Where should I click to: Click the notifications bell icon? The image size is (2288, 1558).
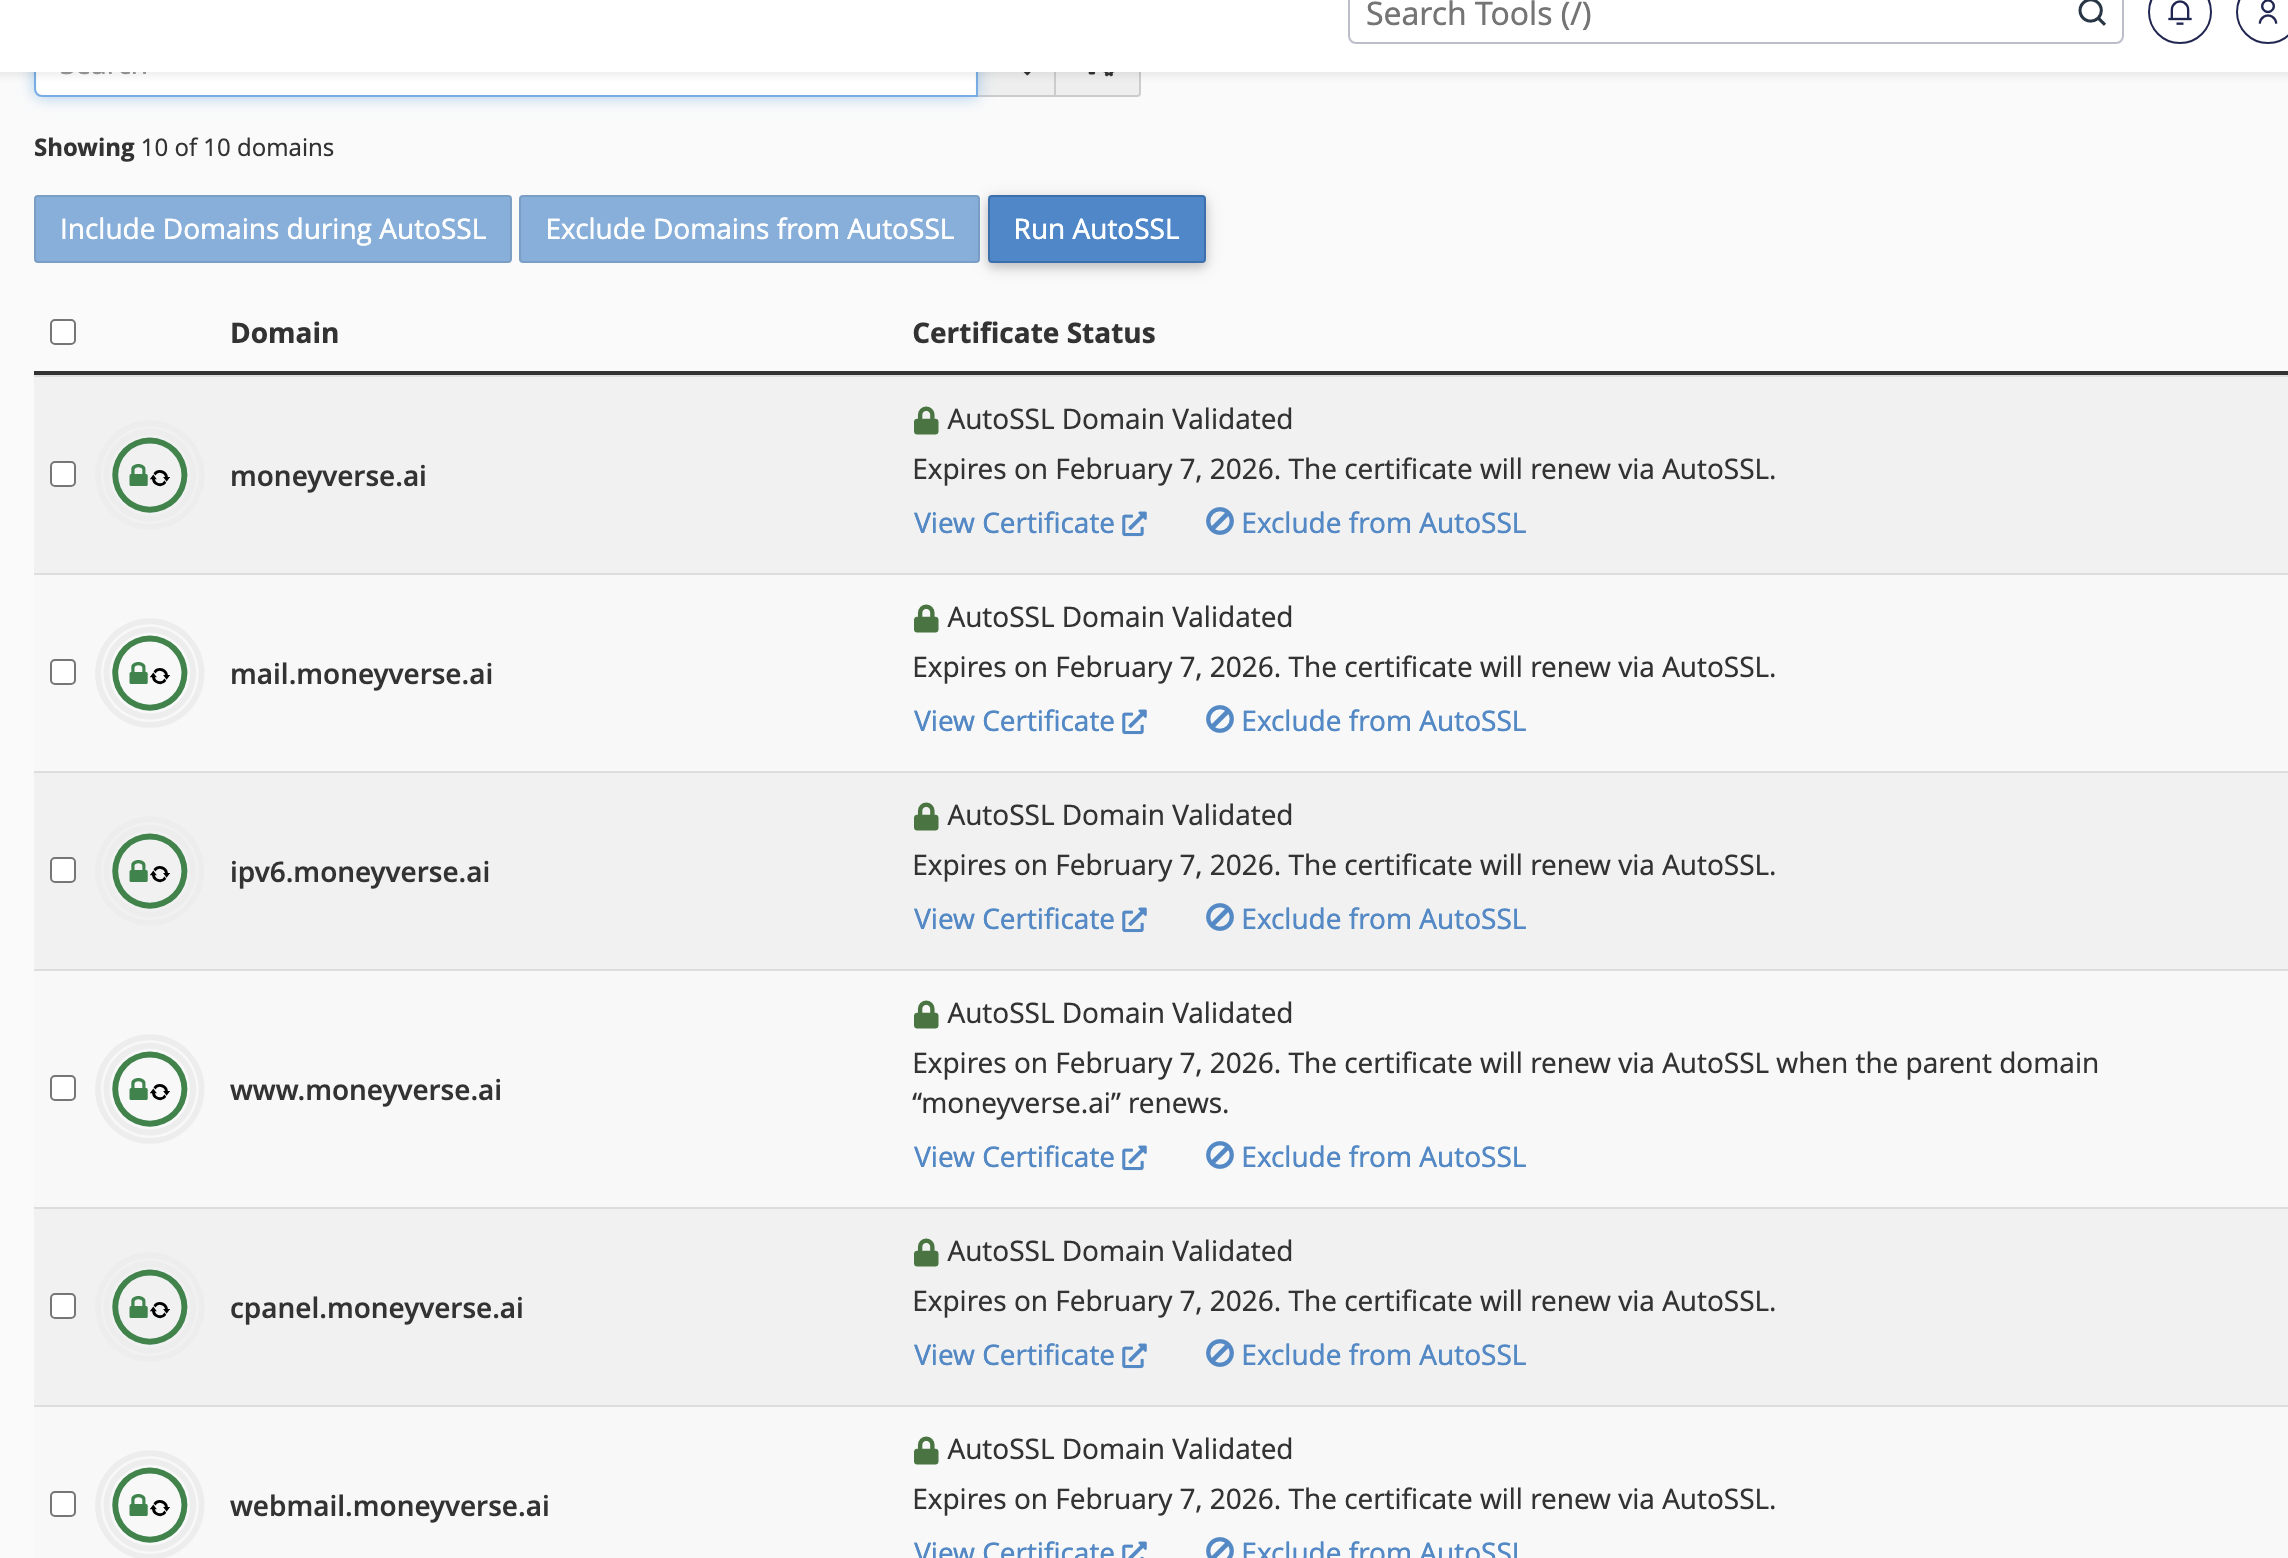coord(2179,14)
